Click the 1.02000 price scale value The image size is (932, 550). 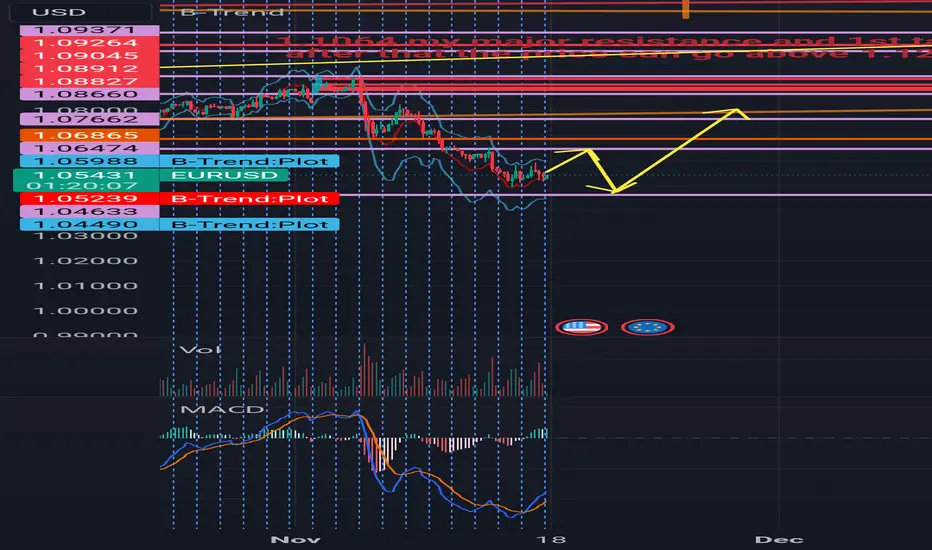(x=86, y=260)
